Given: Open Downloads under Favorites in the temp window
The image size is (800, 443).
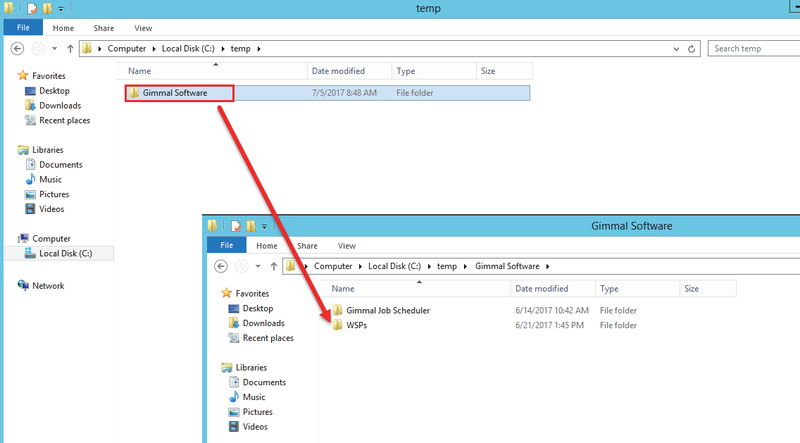Looking at the screenshot, I should click(60, 106).
